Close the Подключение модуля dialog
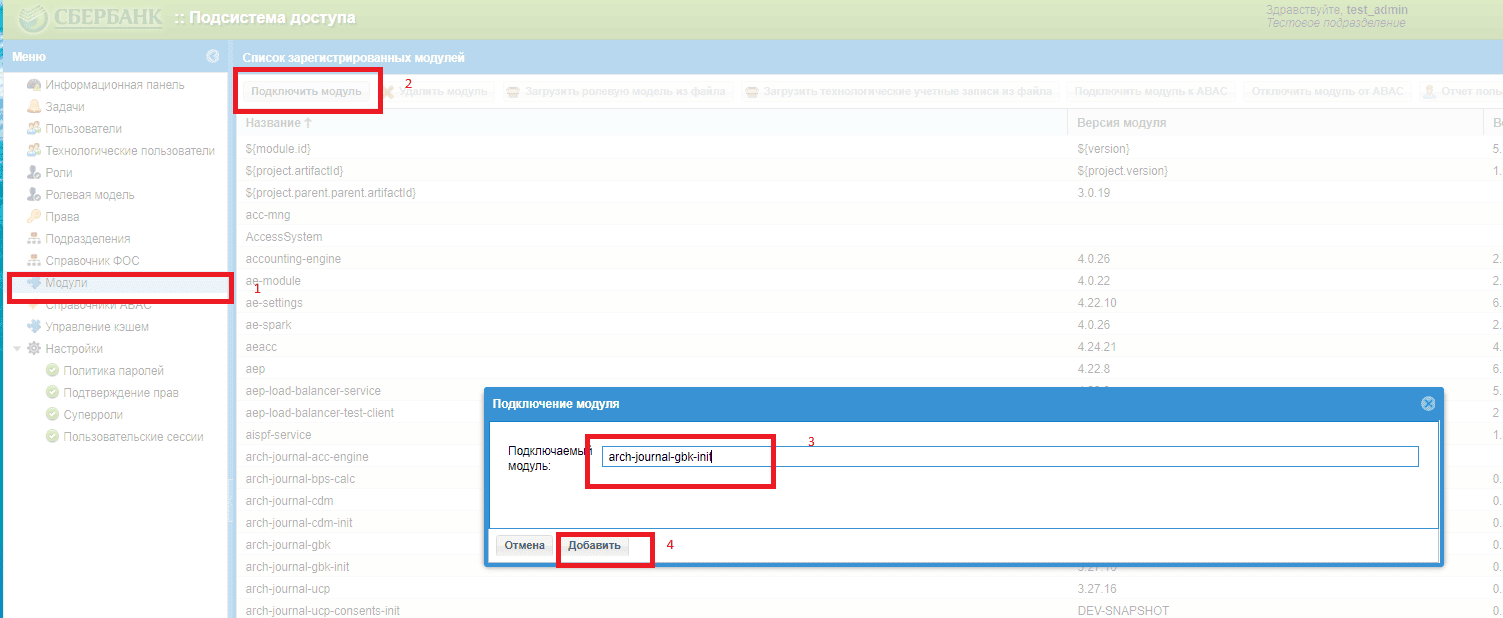This screenshot has width=1503, height=618. [1428, 403]
